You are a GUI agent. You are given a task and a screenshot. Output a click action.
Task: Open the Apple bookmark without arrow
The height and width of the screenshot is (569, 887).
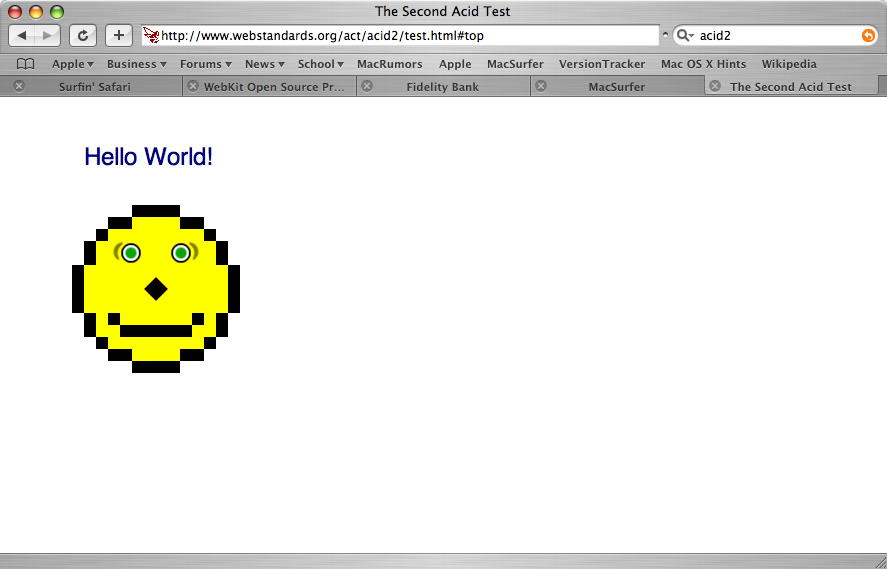click(455, 64)
